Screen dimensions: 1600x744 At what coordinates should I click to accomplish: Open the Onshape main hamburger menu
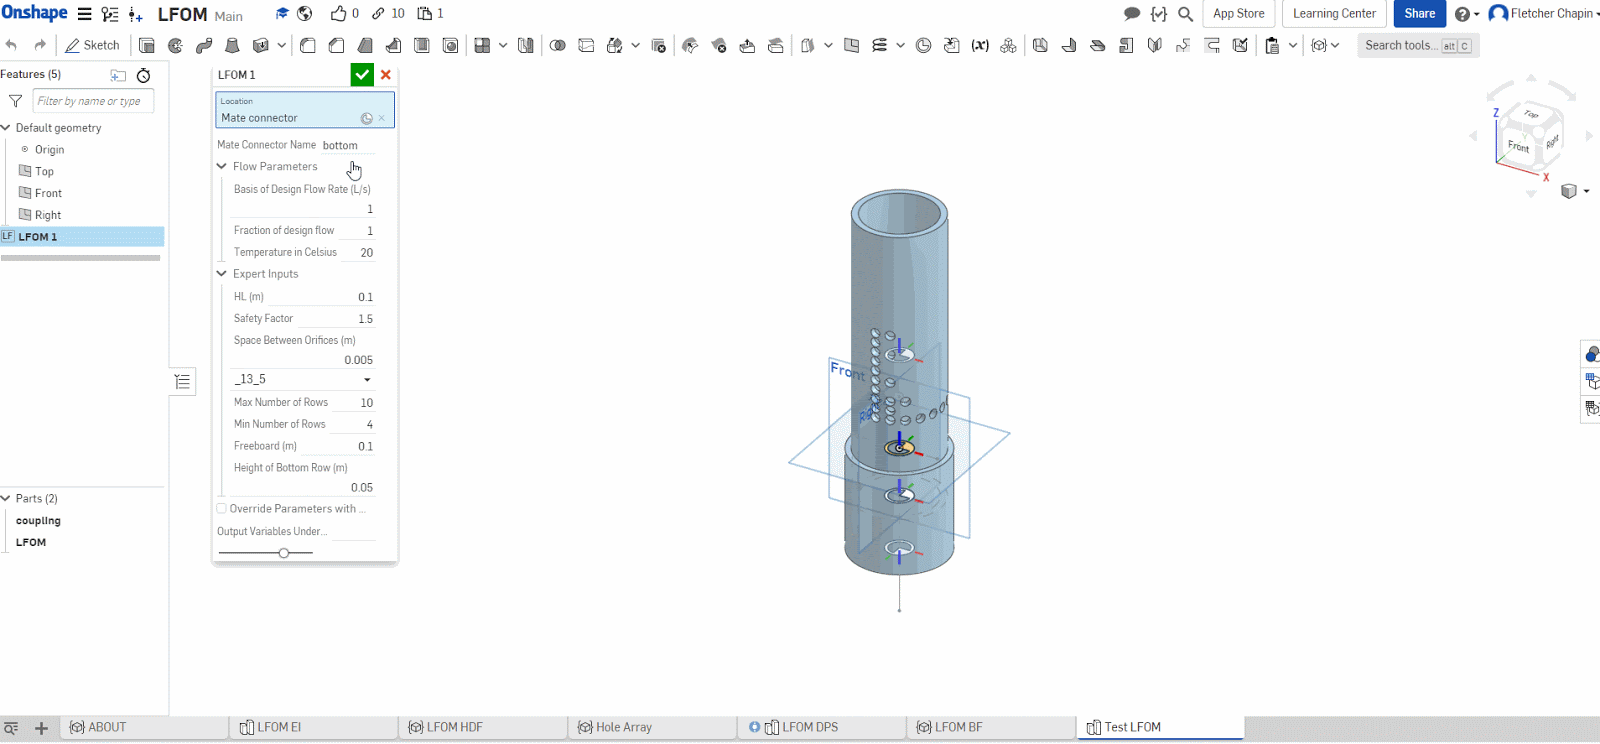click(x=85, y=14)
